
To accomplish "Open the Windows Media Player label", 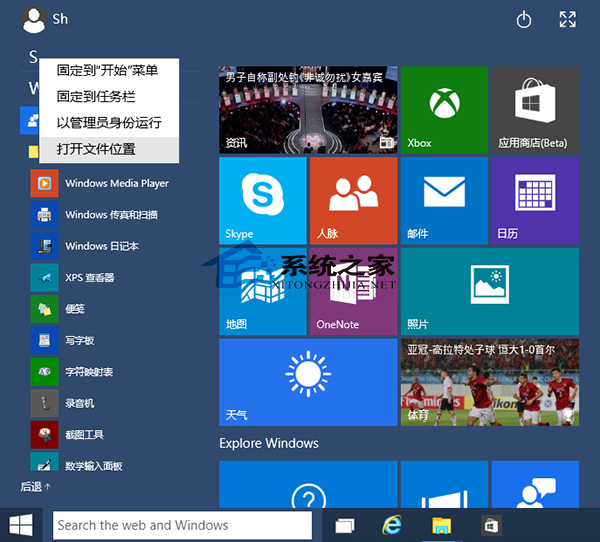I will click(117, 184).
